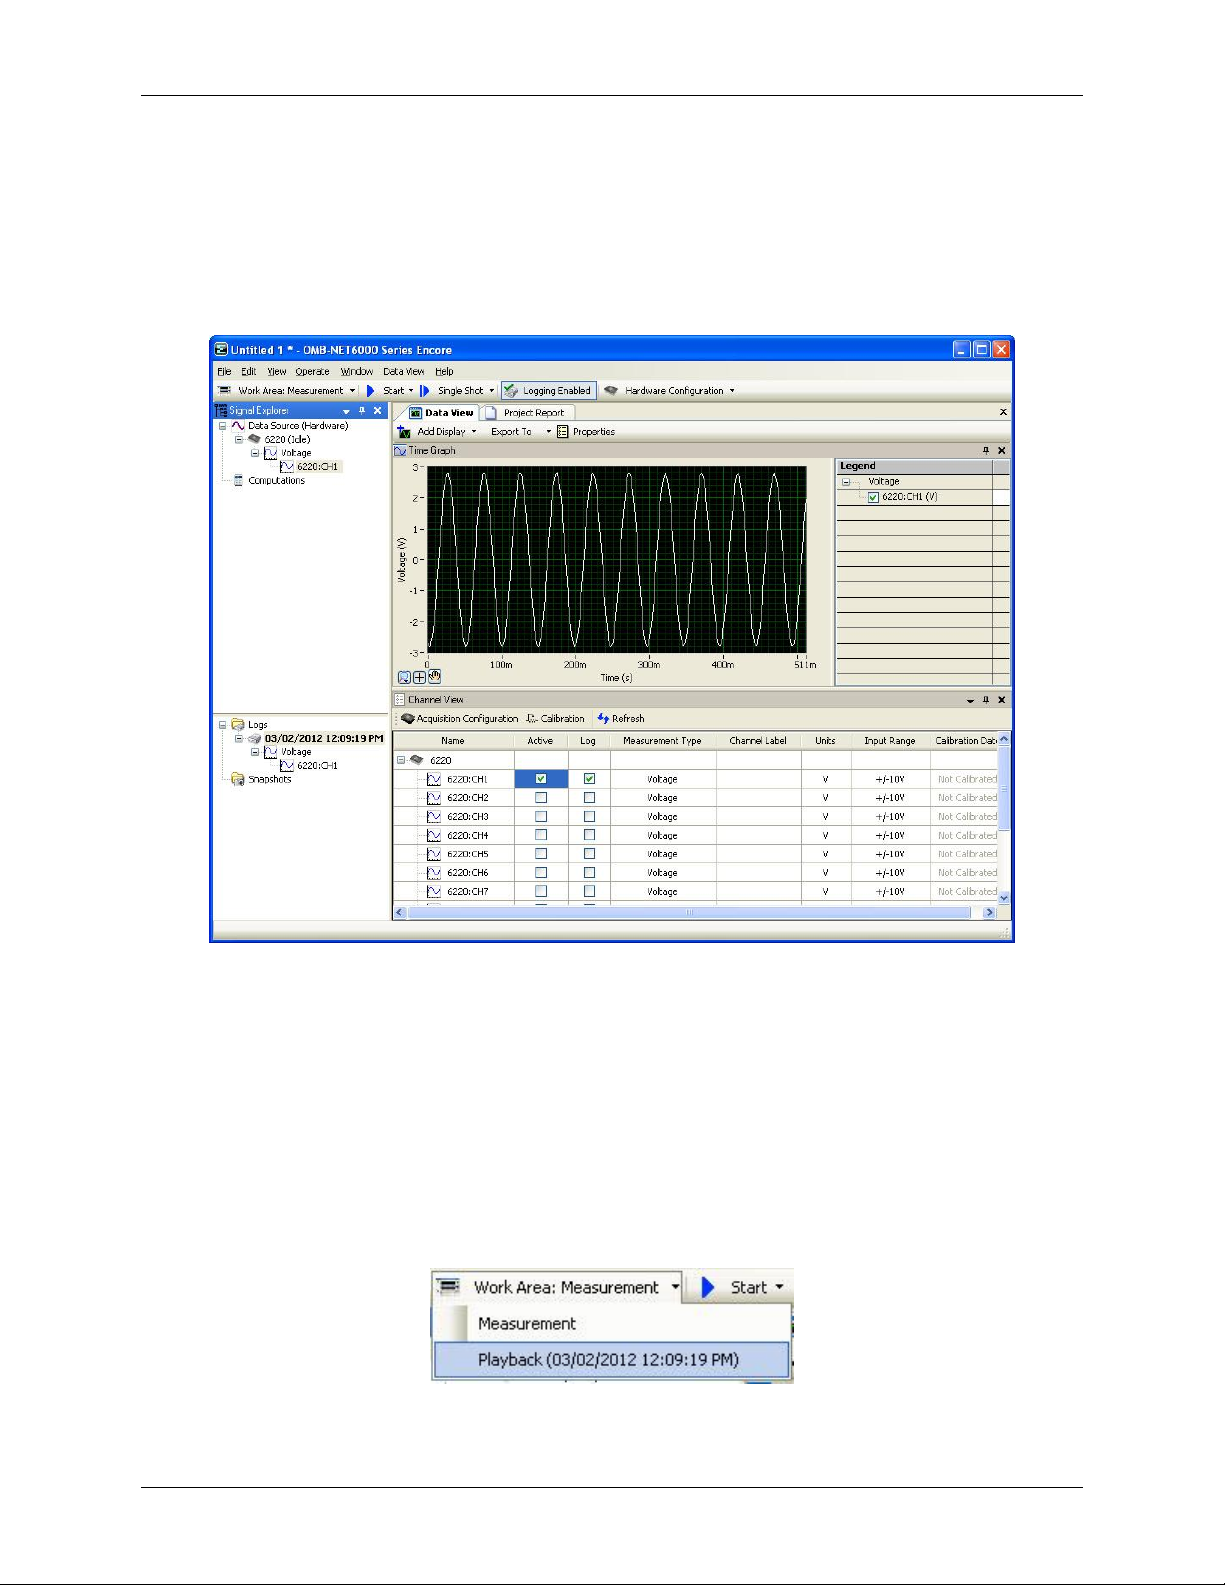Click the Input Range column header
1225x1585 pixels.
pos(890,740)
